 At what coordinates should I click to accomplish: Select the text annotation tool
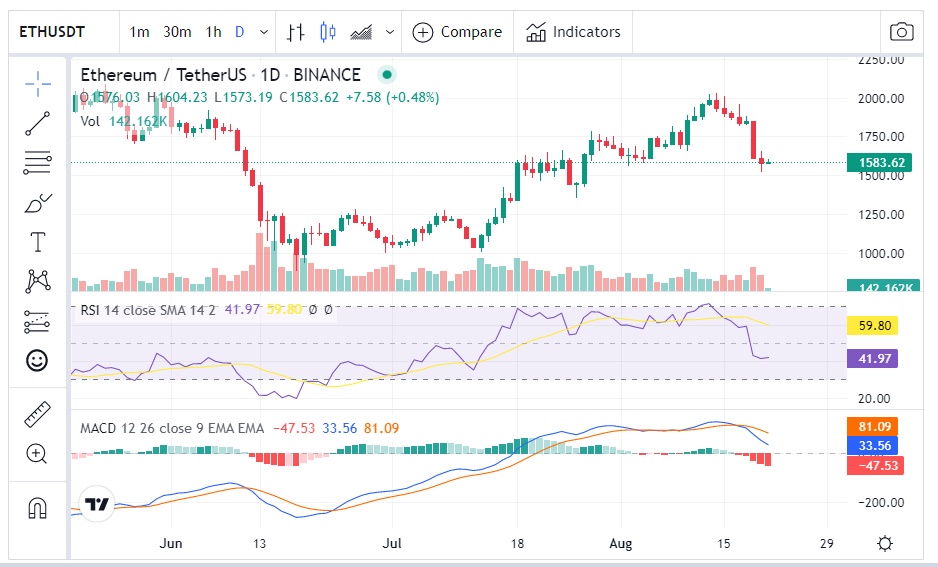(38, 242)
